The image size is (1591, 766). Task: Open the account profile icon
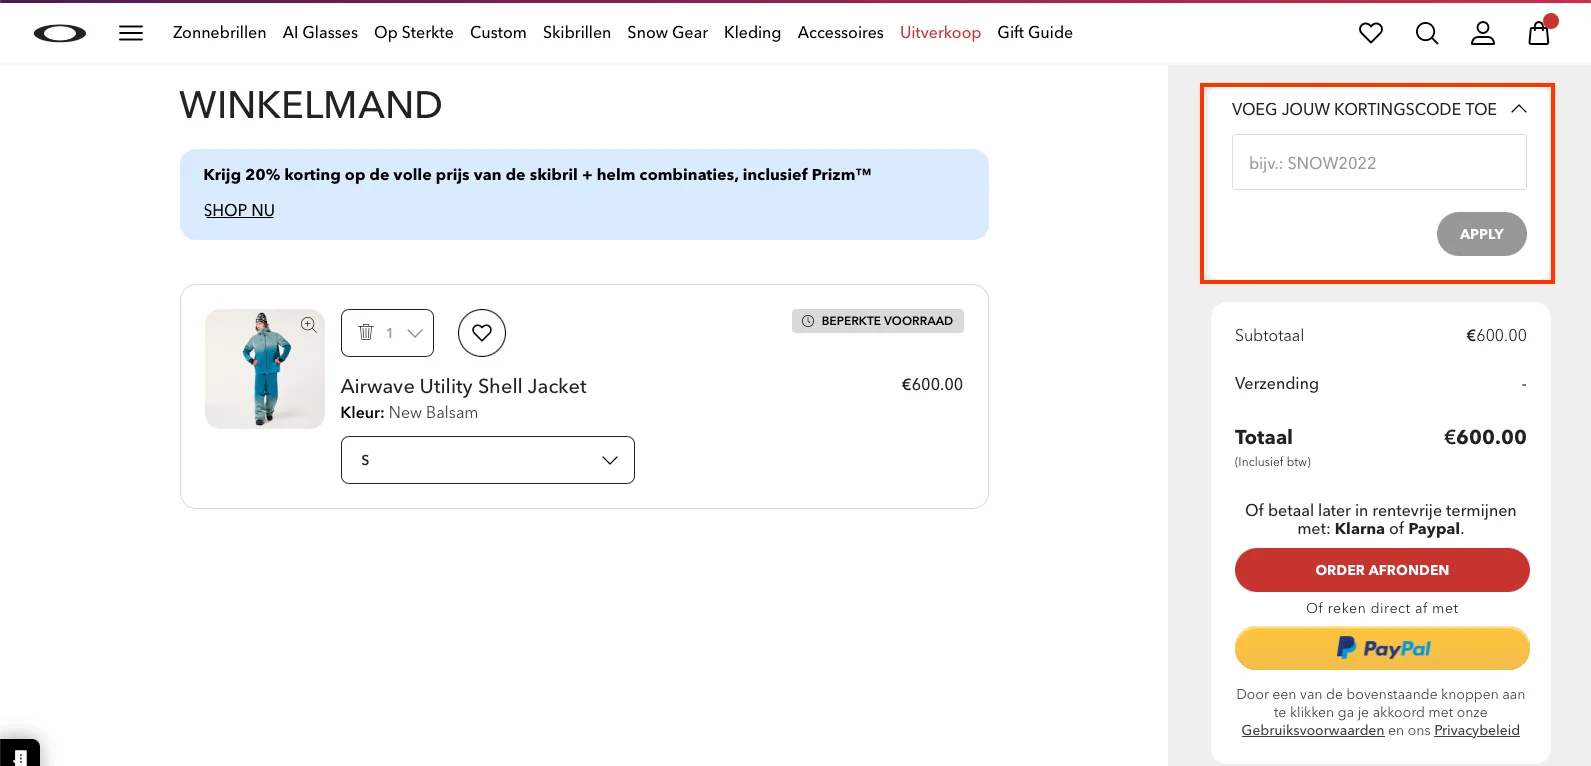click(1483, 33)
